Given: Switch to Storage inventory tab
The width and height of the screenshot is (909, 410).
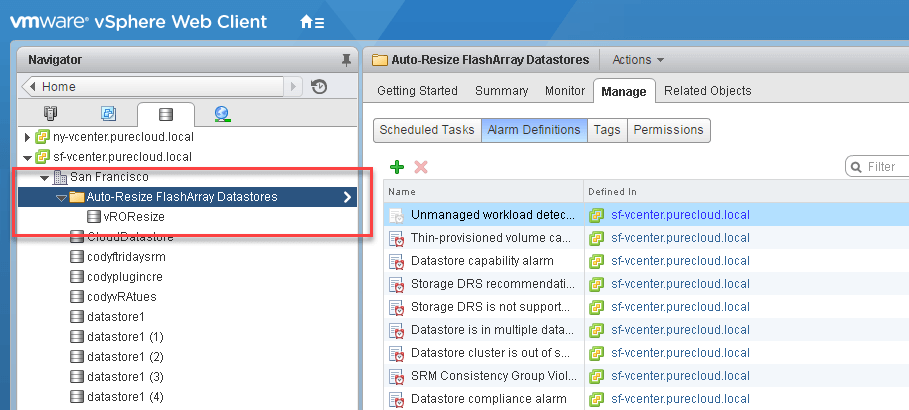Looking at the screenshot, I should click(166, 114).
